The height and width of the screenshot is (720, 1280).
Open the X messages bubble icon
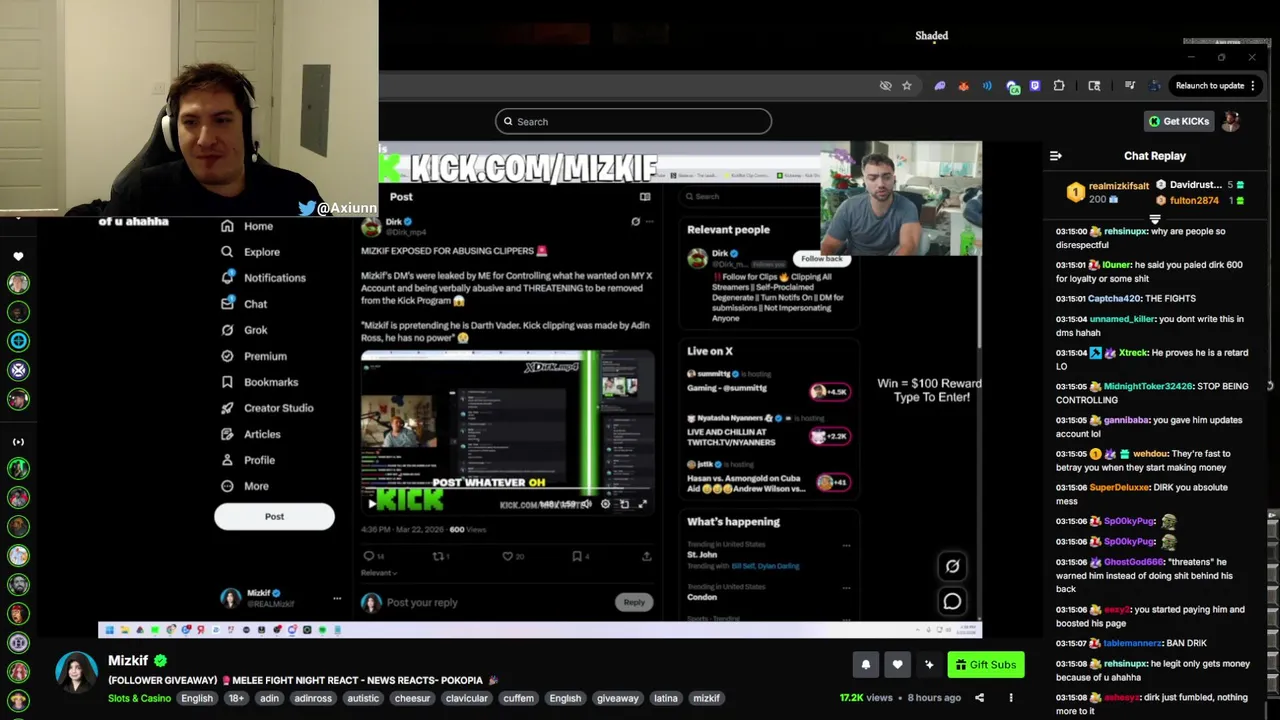click(952, 601)
